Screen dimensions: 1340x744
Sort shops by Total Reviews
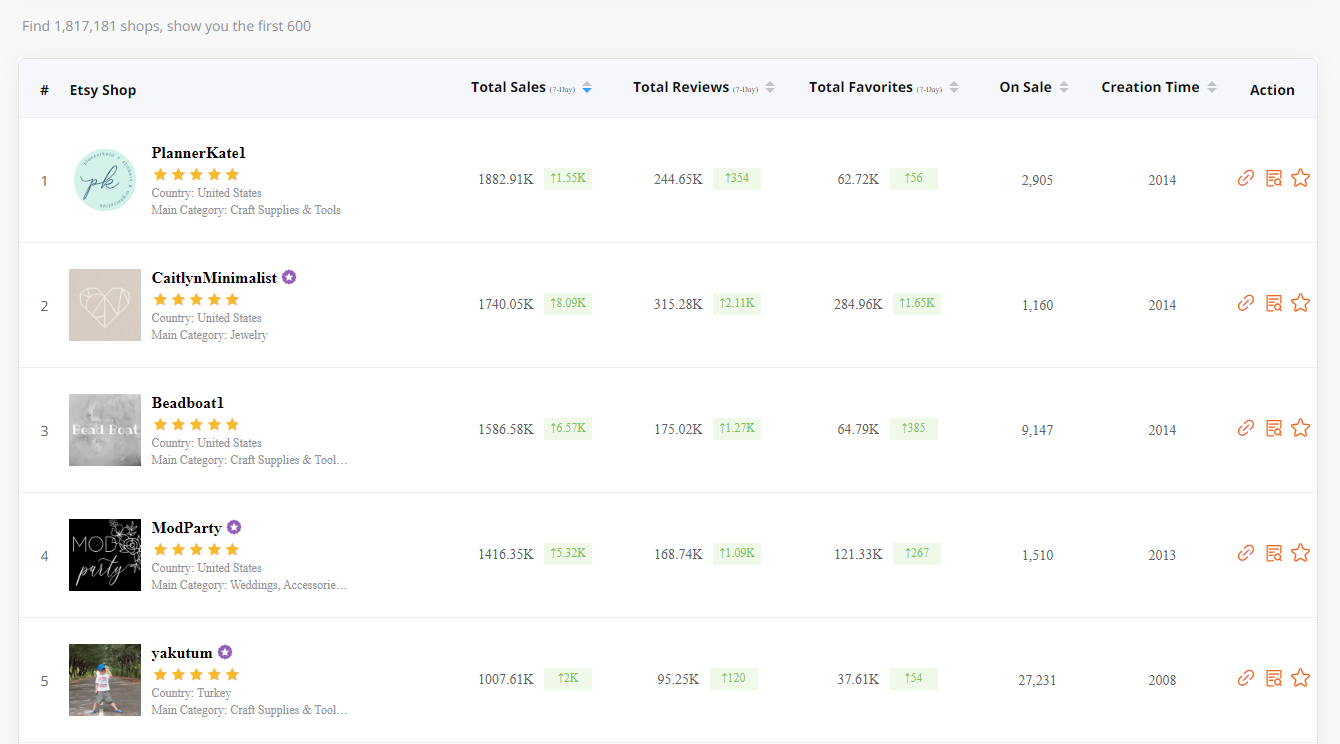pyautogui.click(x=769, y=86)
